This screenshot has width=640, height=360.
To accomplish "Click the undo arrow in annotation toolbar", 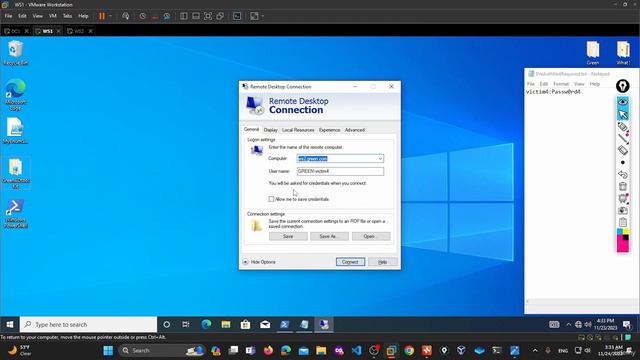I will (x=622, y=174).
